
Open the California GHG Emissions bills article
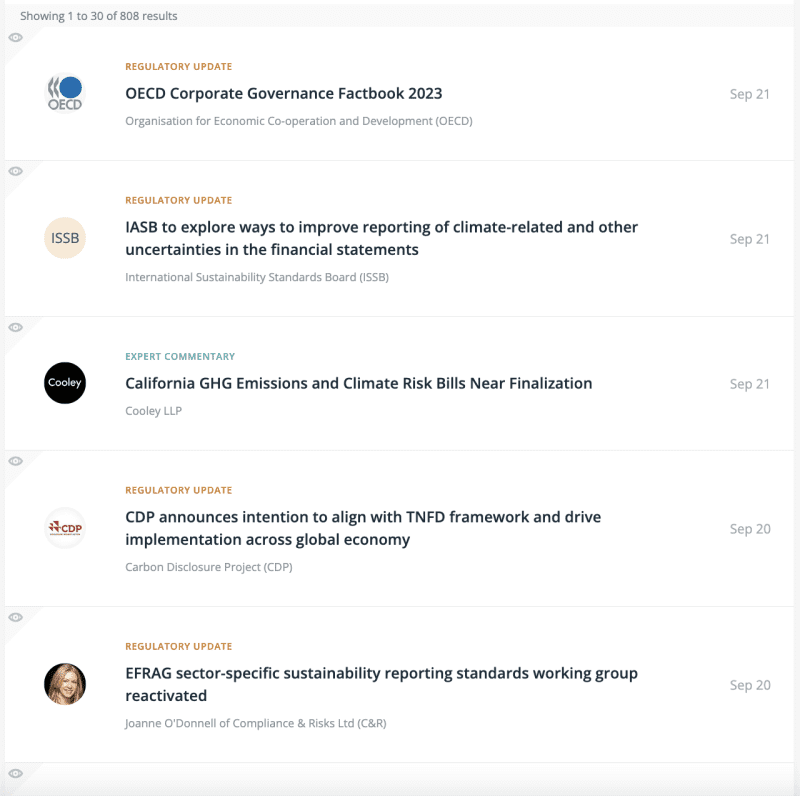click(x=358, y=383)
